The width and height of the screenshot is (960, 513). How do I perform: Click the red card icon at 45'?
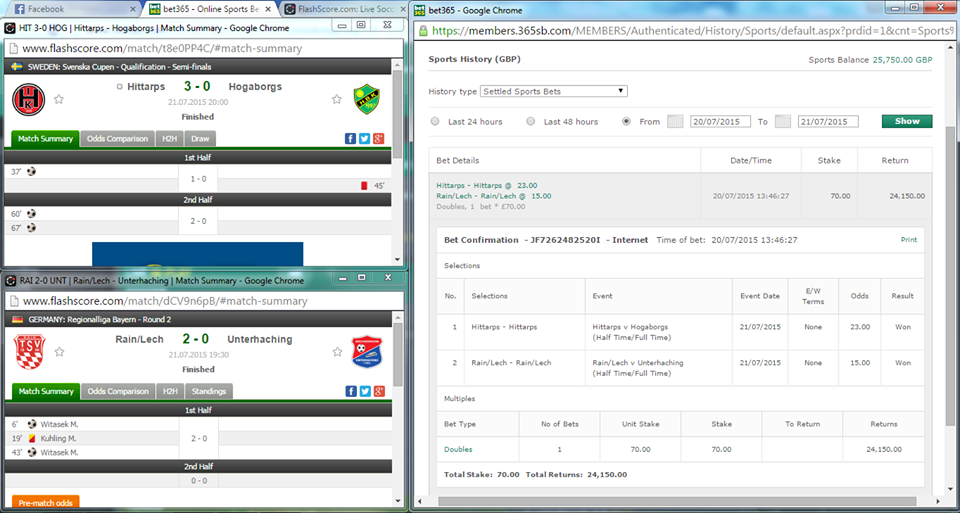coord(364,185)
